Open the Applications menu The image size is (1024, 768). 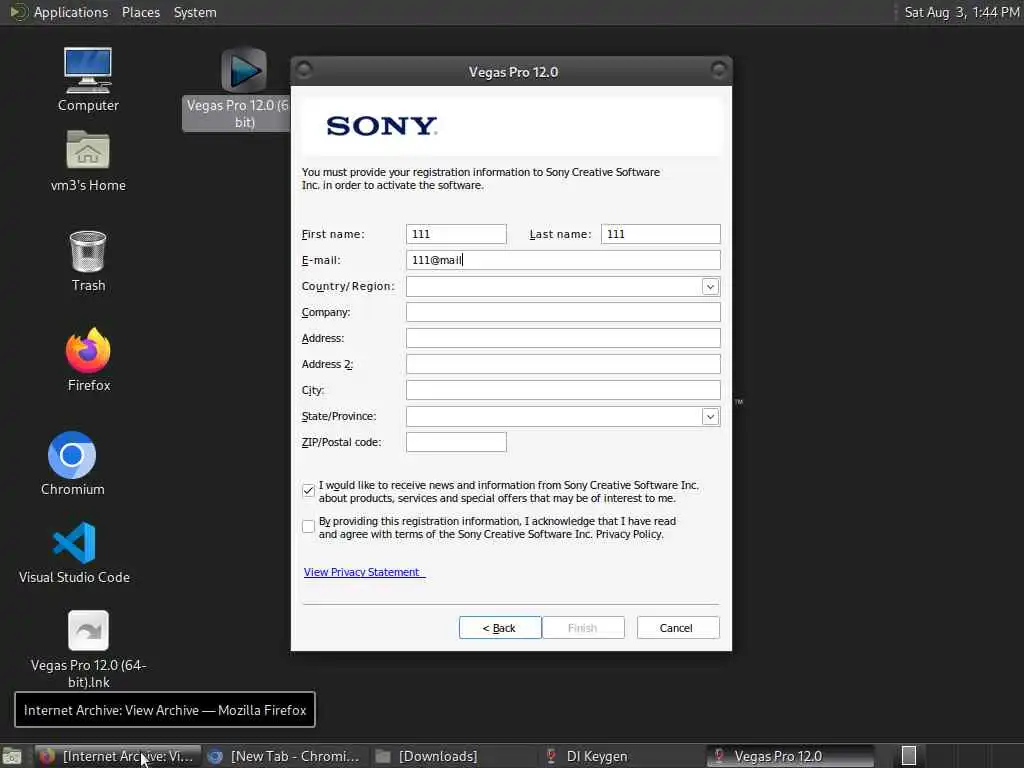71,12
